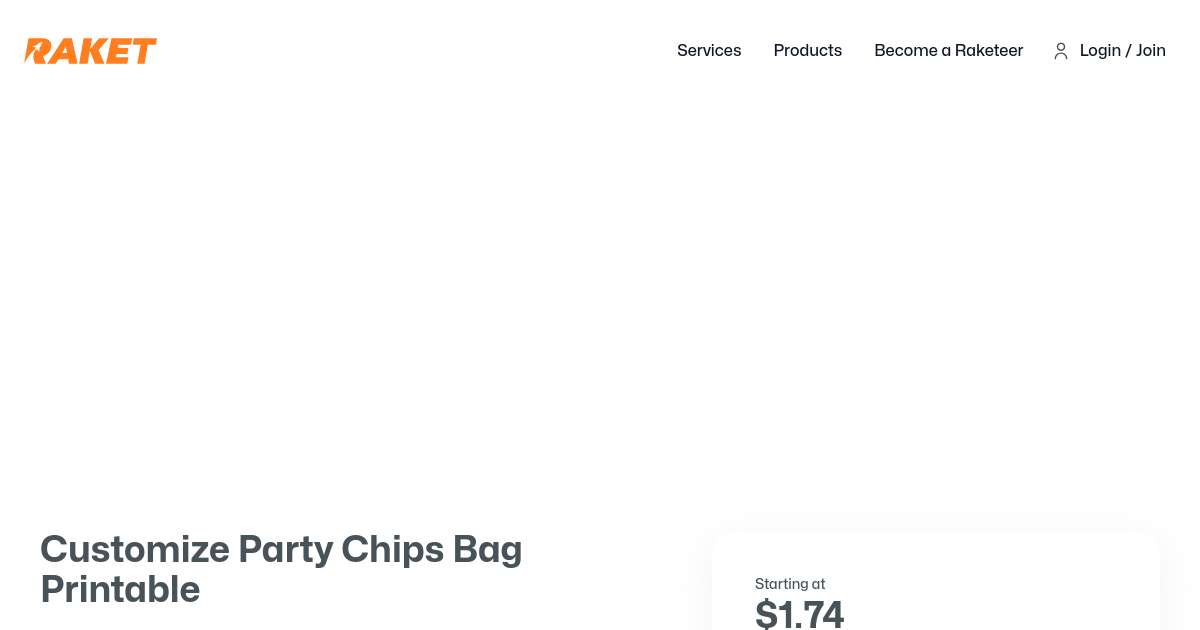This screenshot has width=1200, height=630.
Task: Click the Become a Raketeer link
Action: (x=948, y=51)
